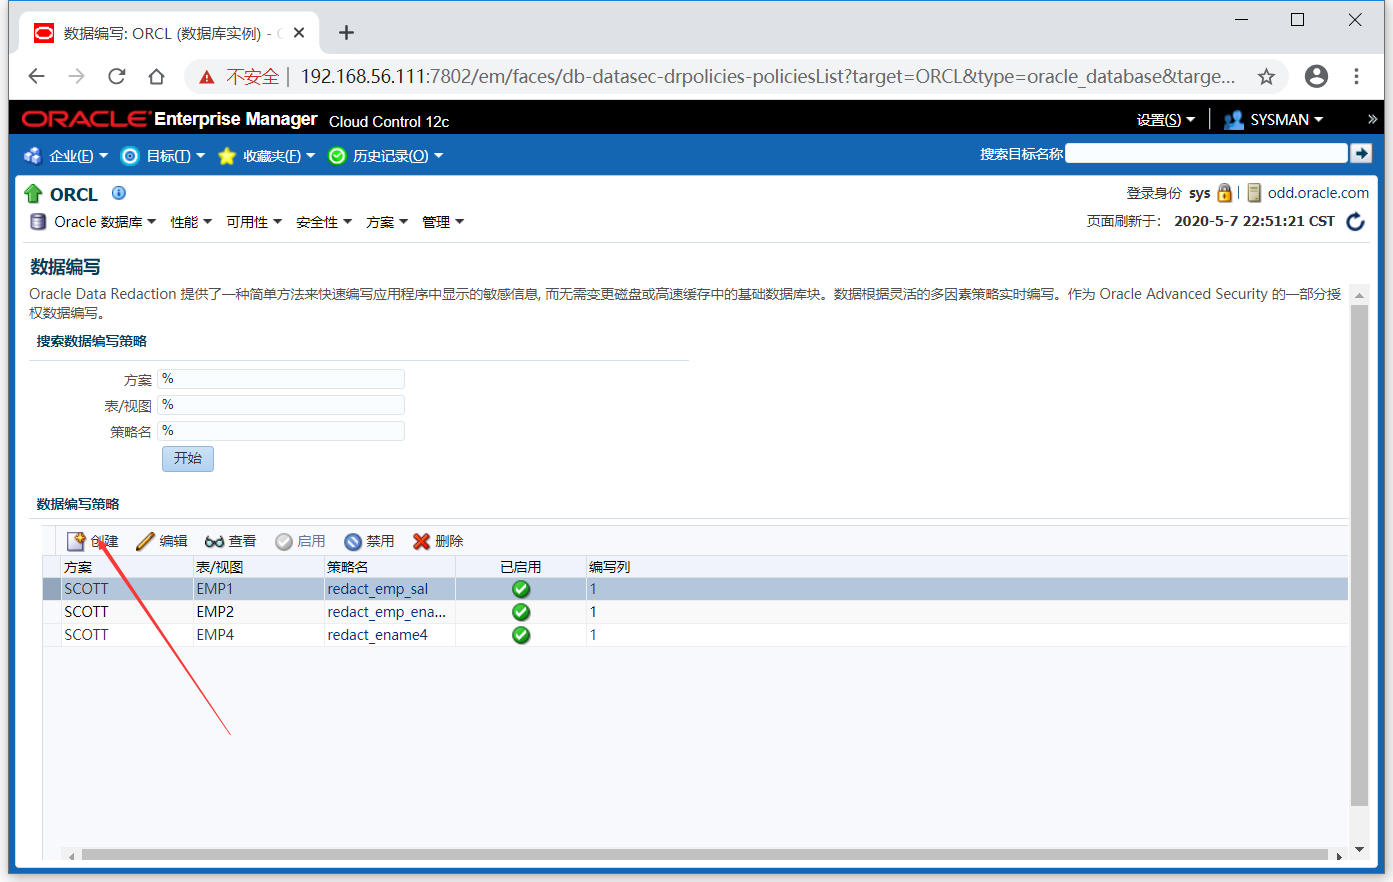Click the horizontal table scrollbar
1393x882 pixels.
[x=704, y=855]
